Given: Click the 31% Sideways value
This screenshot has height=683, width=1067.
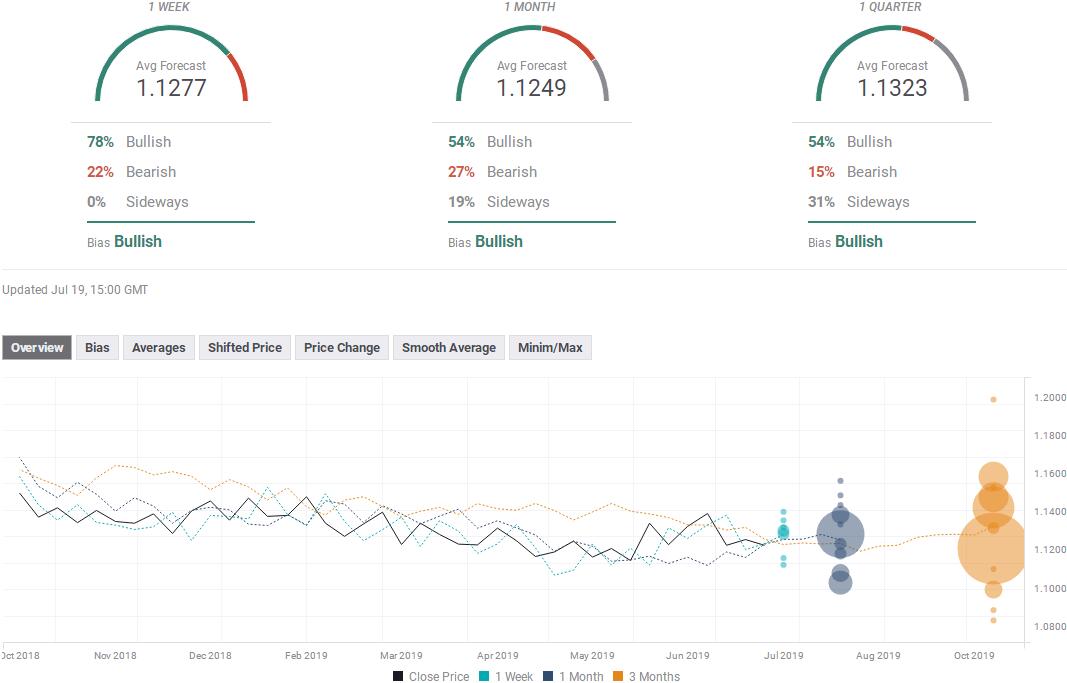Looking at the screenshot, I should [821, 201].
